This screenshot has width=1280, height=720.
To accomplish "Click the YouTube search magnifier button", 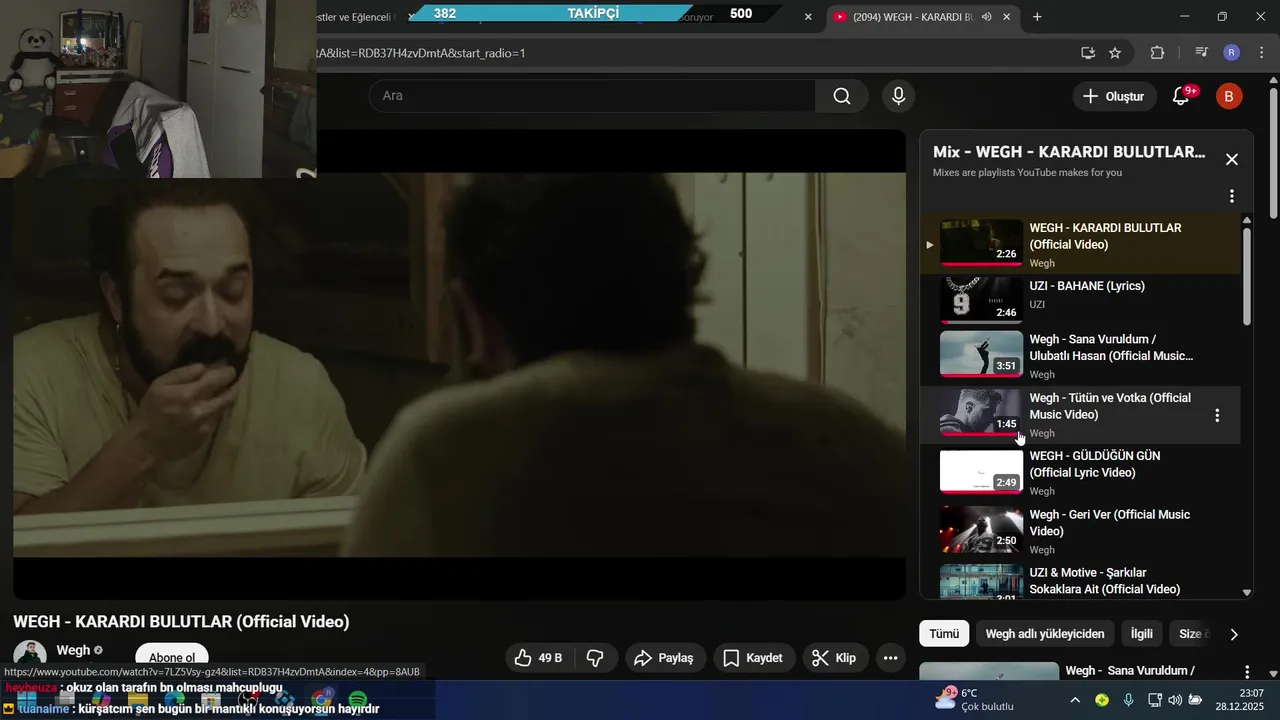I will click(x=842, y=96).
